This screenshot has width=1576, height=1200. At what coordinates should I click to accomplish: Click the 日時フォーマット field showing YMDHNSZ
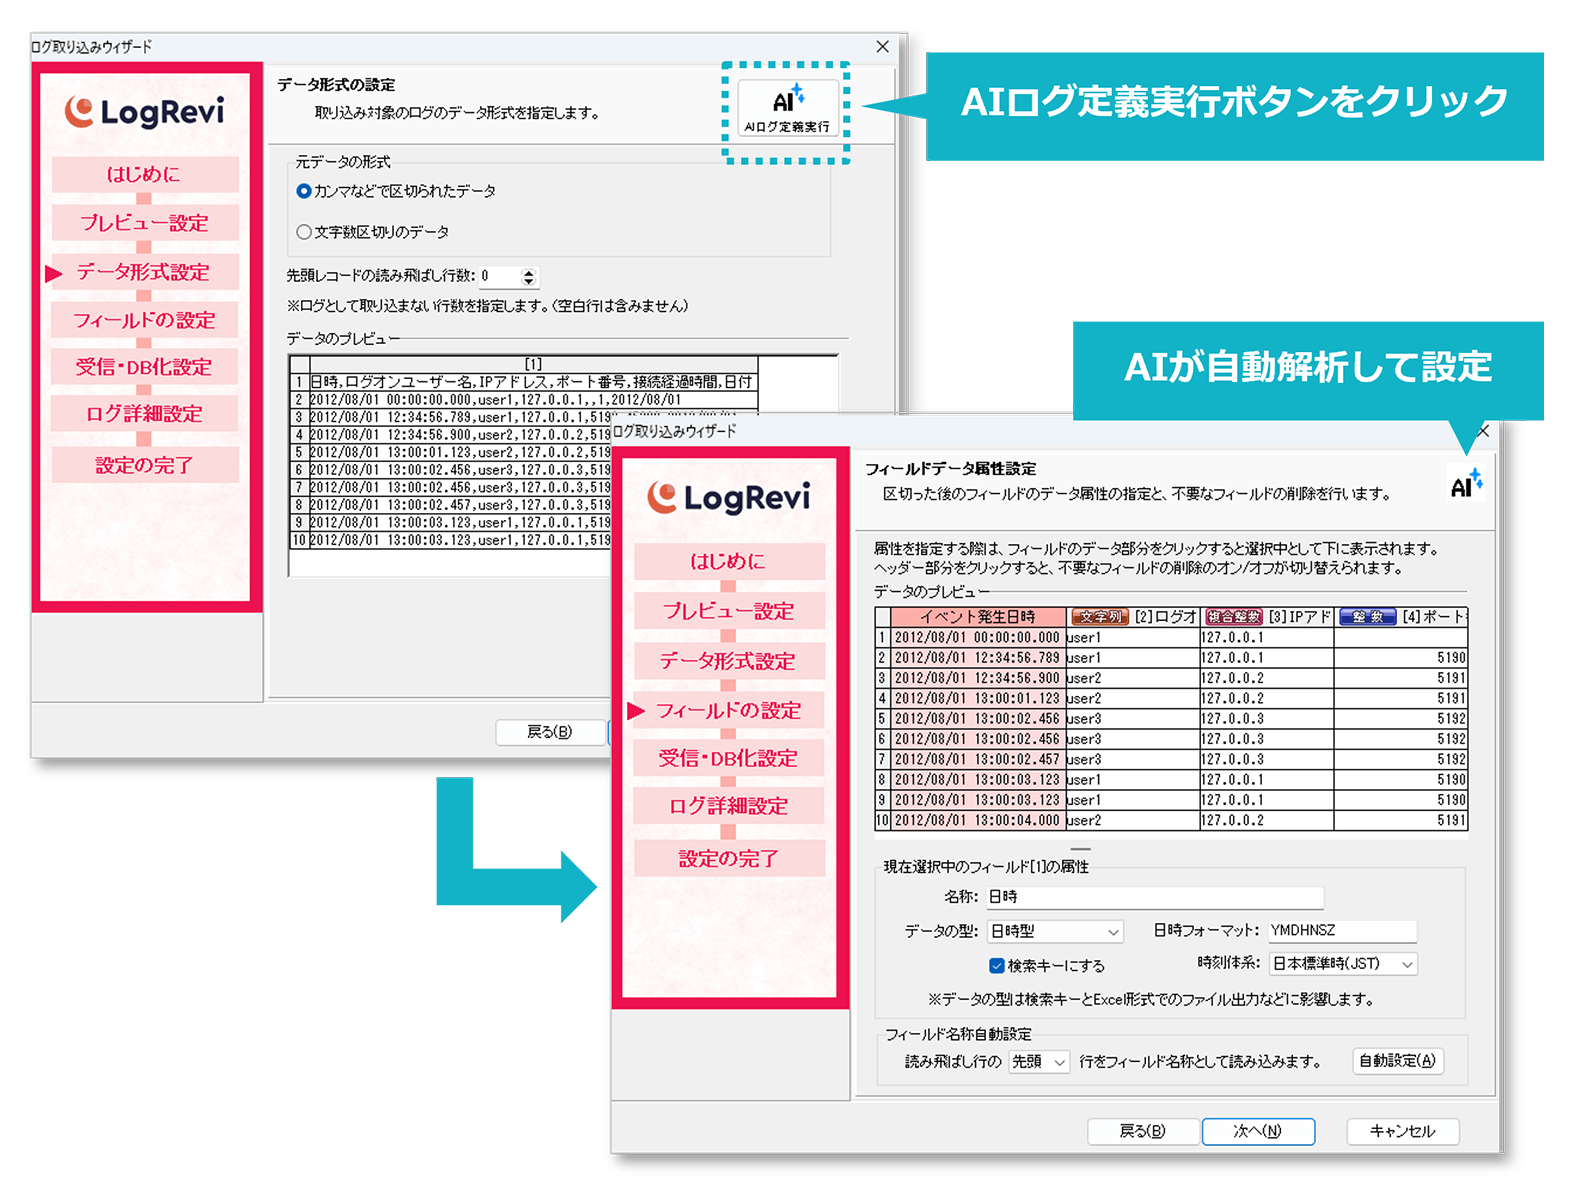coord(1342,931)
